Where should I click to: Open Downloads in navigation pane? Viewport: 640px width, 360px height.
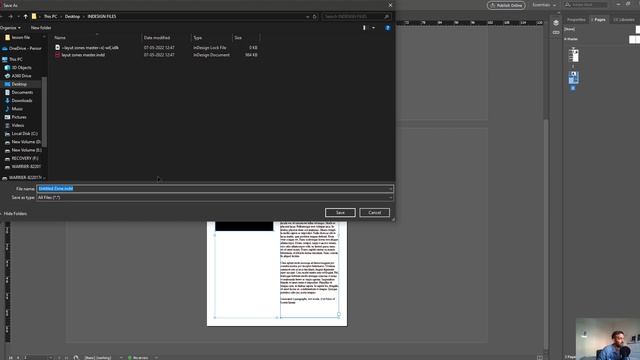tap(18, 100)
